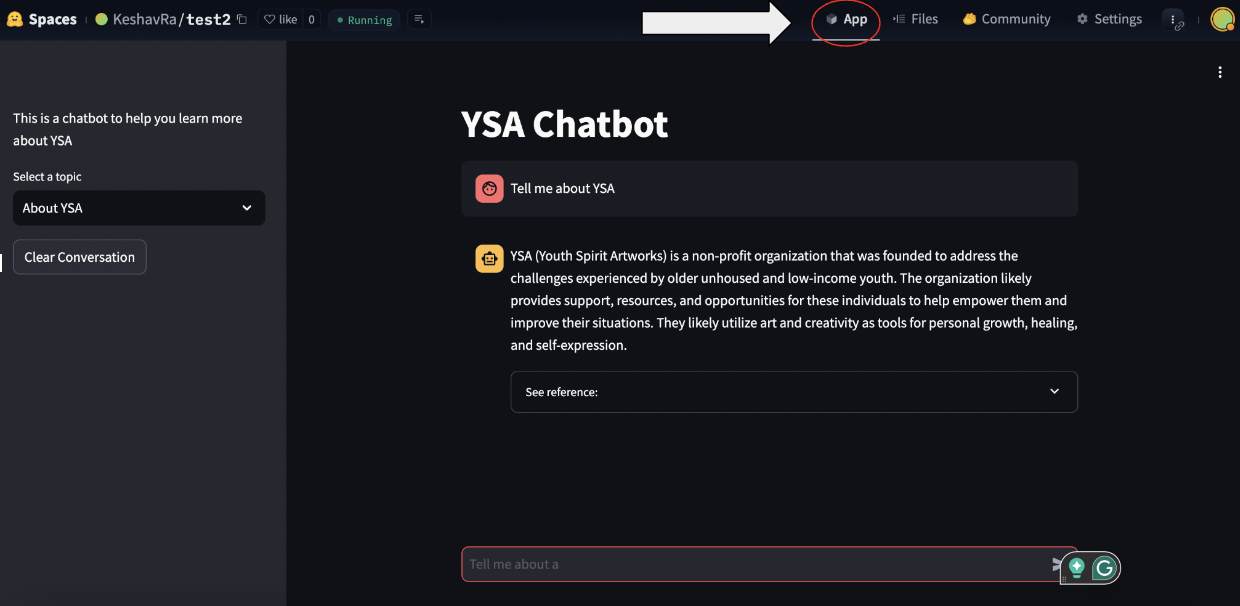Open the Streamlit three-dot main menu
Screen dimensions: 1240x606
(1219, 72)
